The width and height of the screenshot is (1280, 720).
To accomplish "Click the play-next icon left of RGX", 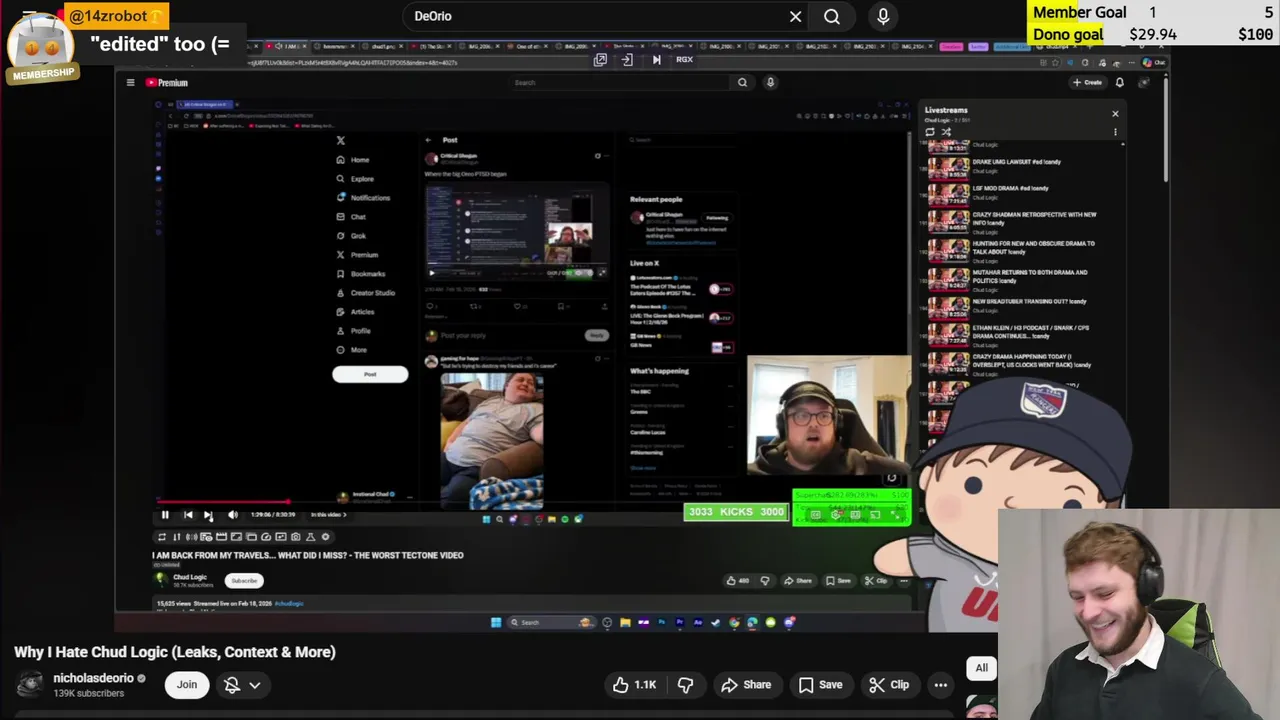I will coord(656,60).
